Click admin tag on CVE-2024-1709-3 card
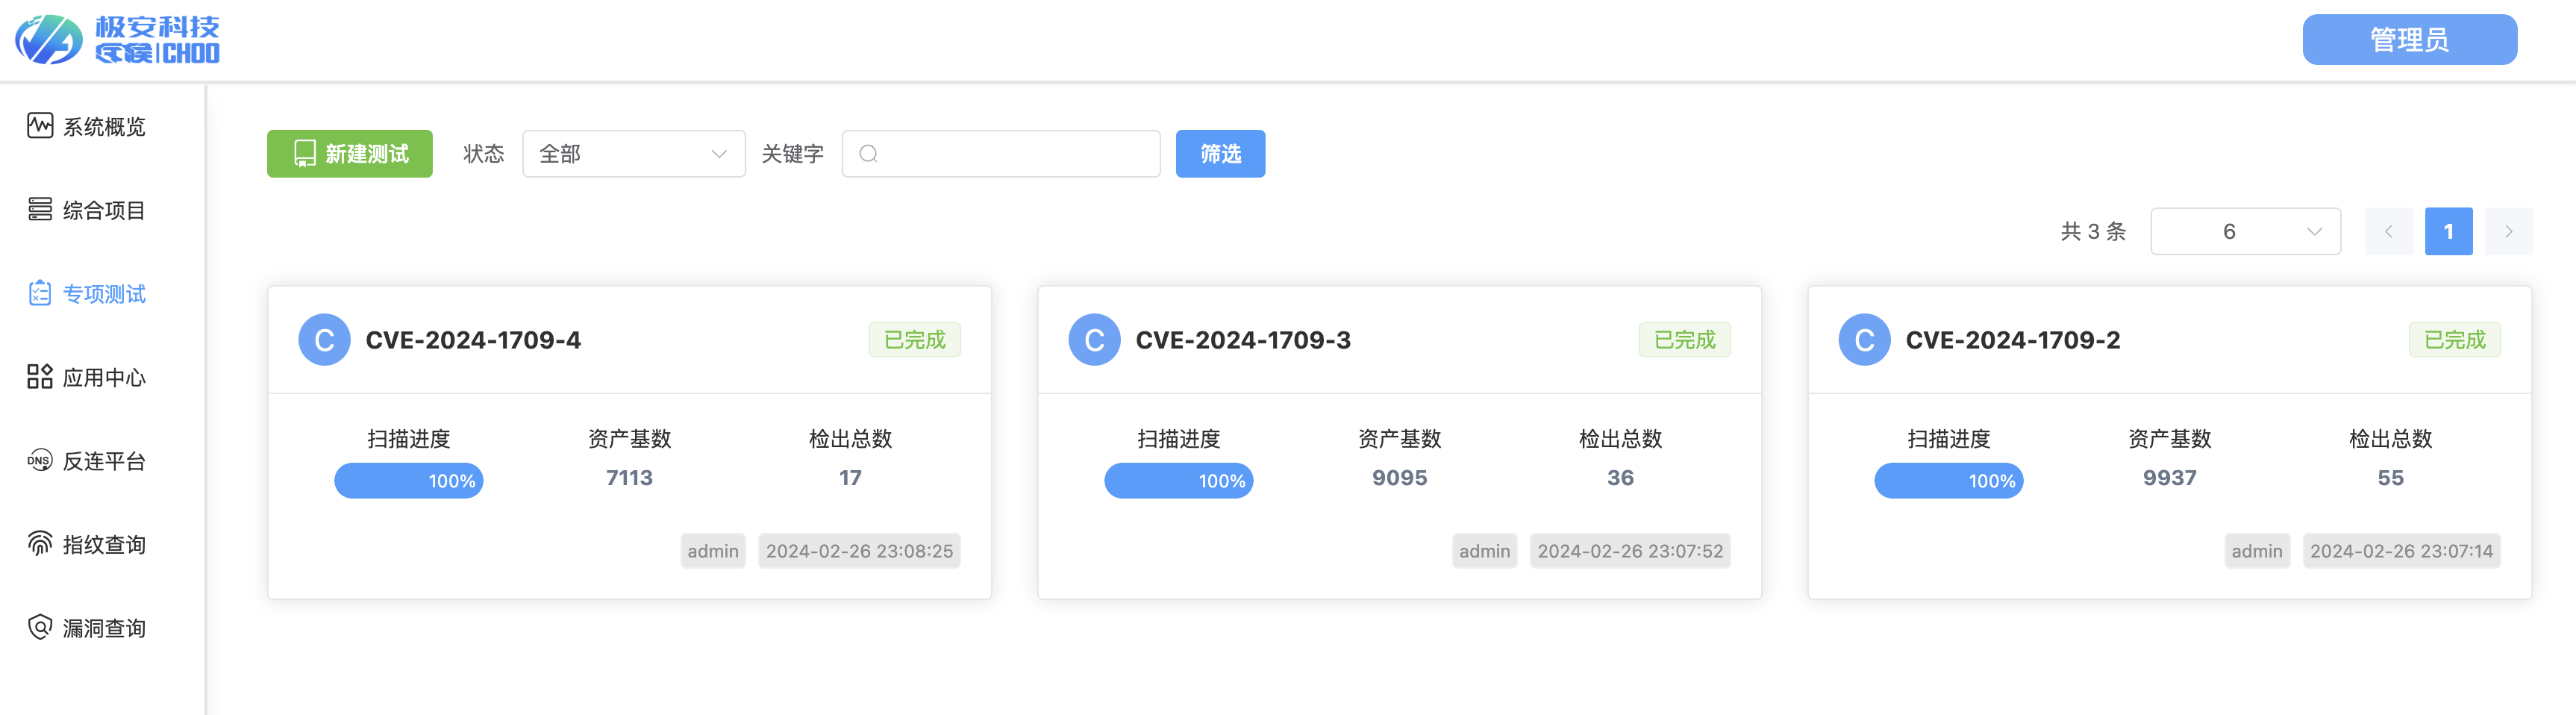2576x715 pixels. (1484, 551)
